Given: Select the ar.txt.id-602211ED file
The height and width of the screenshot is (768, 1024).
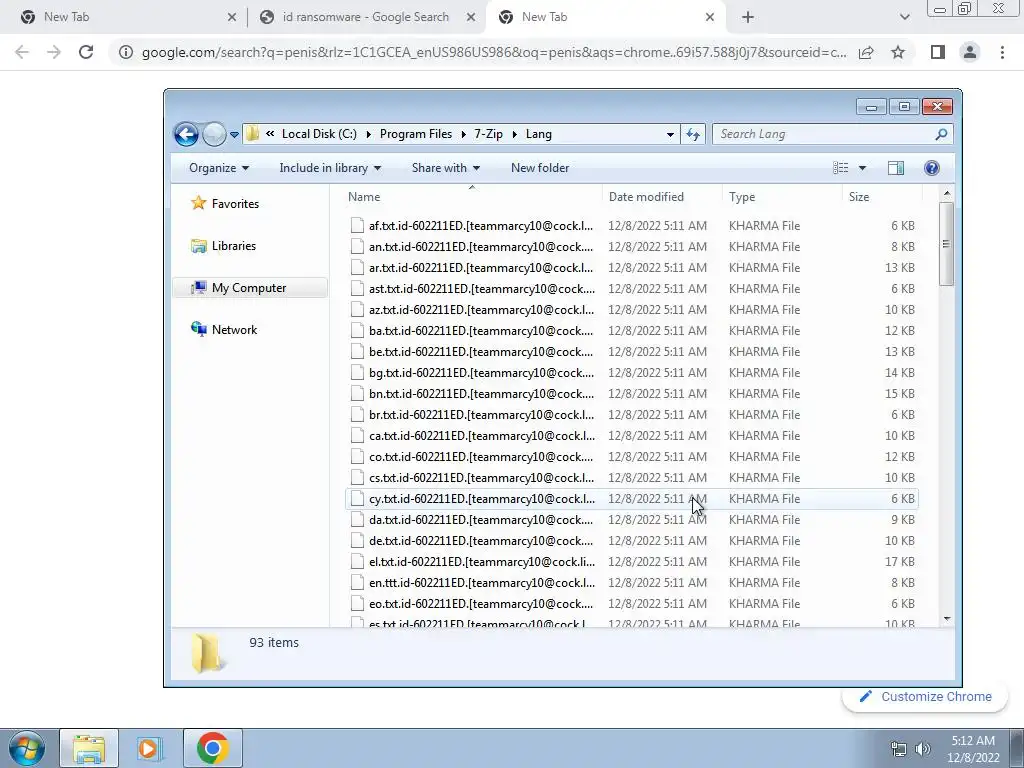Looking at the screenshot, I should point(632,268).
